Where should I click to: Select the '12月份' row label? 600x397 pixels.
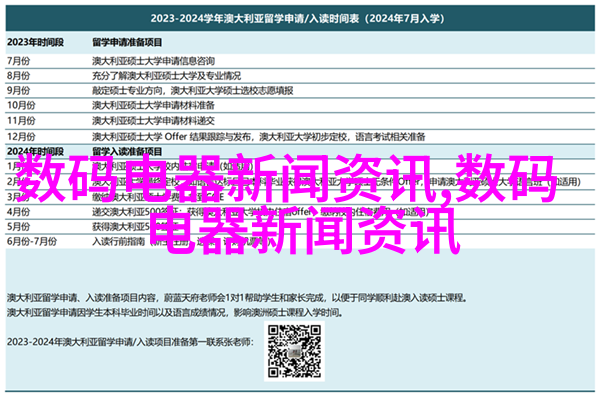(x=21, y=136)
